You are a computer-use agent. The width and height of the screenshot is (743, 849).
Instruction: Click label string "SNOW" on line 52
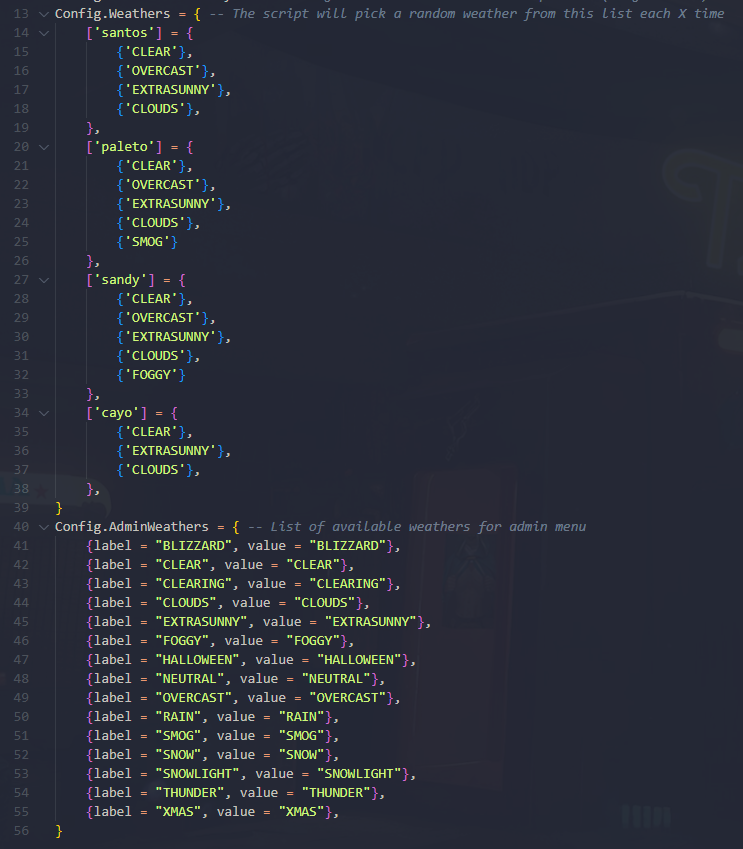178,755
